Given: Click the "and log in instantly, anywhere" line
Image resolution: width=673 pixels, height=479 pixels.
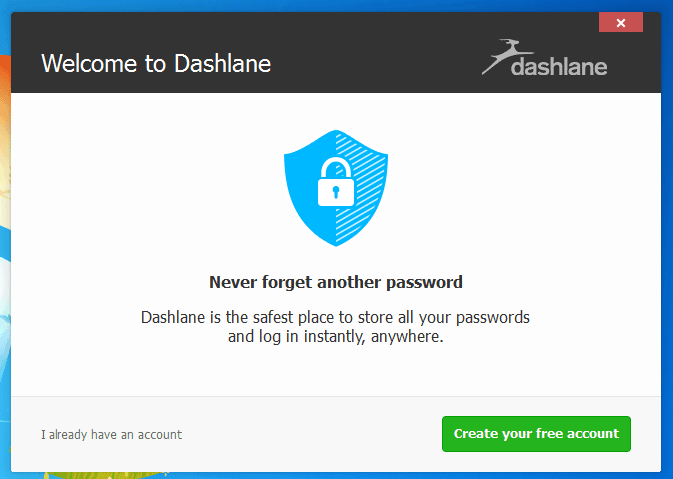Looking at the screenshot, I should (335, 337).
